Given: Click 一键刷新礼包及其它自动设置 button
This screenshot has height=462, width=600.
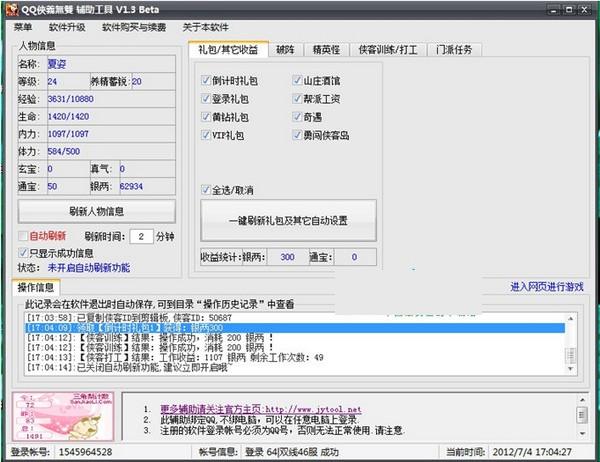Looking at the screenshot, I should (x=288, y=221).
